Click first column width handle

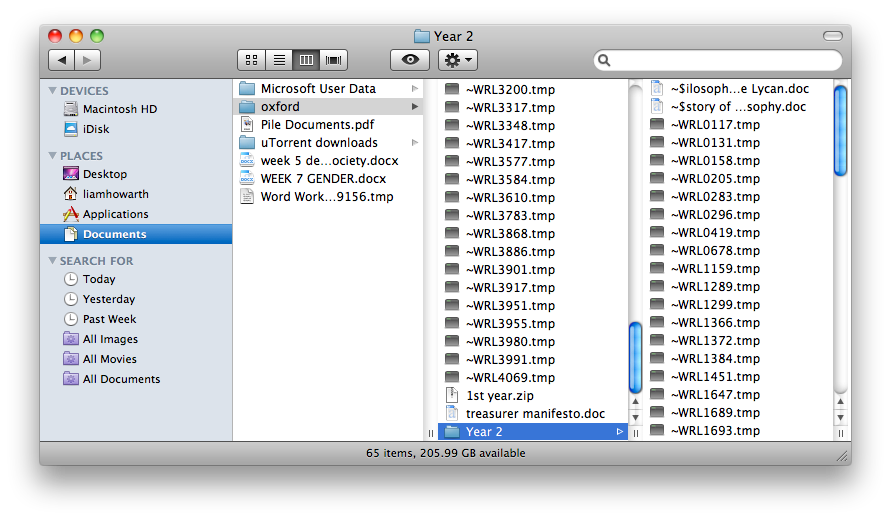pyautogui.click(x=431, y=433)
